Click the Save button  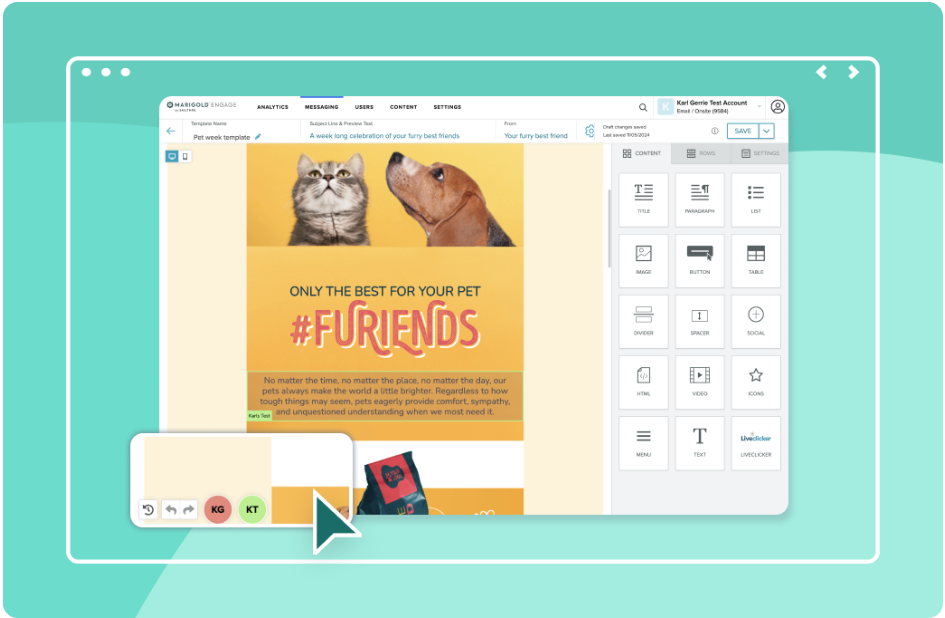(x=742, y=131)
